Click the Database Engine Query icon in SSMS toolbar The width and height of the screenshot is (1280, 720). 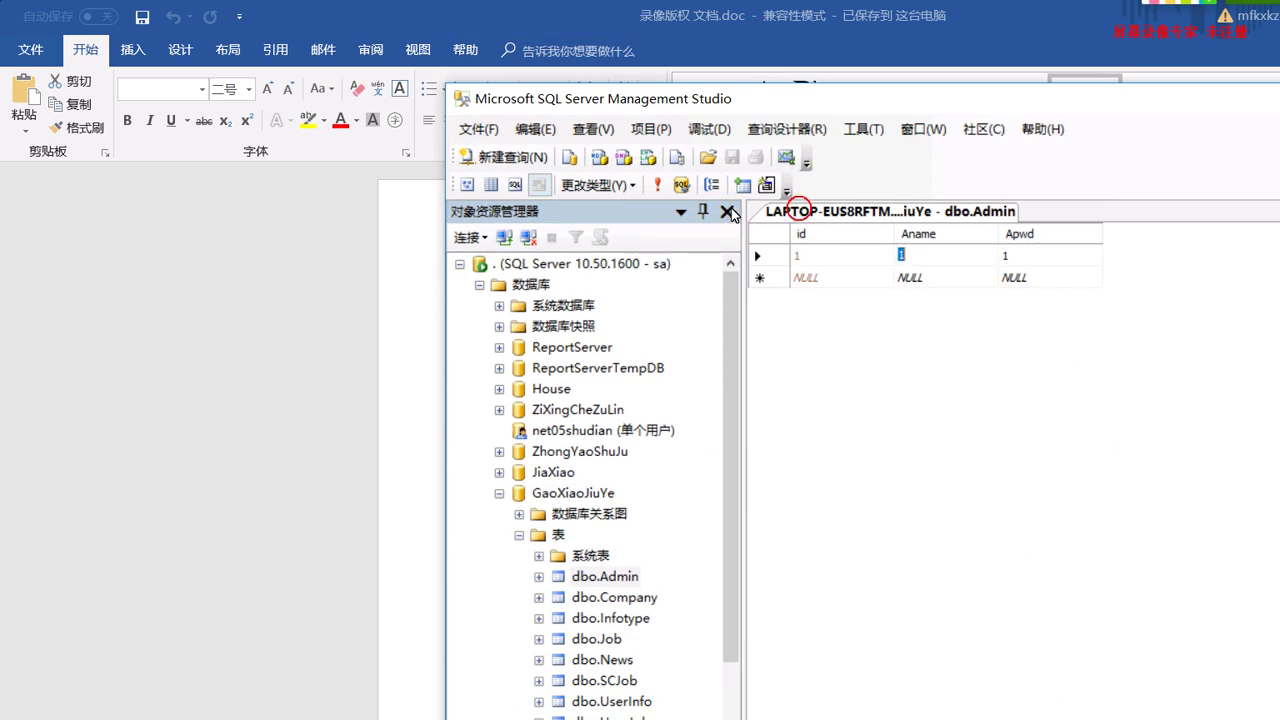tap(569, 157)
